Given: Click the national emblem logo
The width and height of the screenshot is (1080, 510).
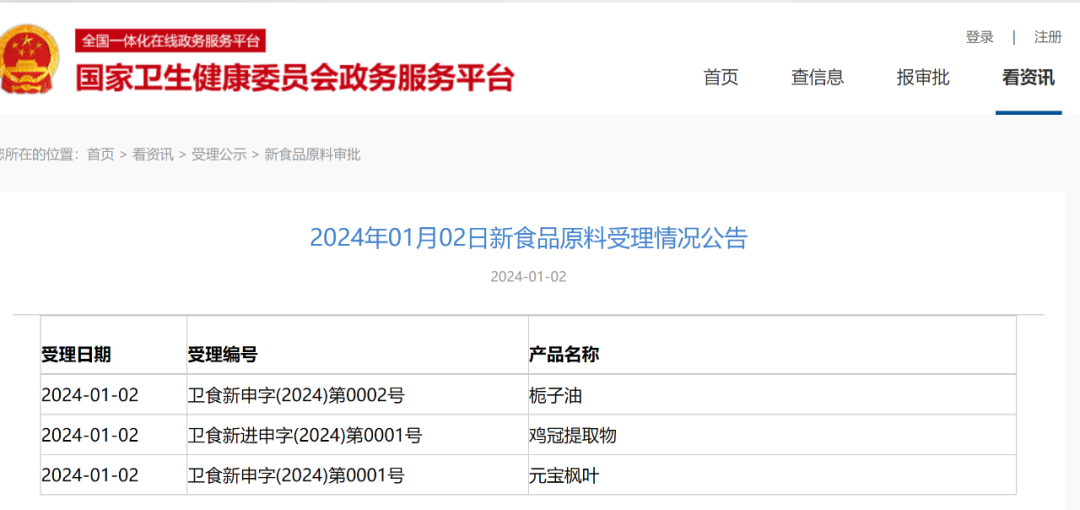Looking at the screenshot, I should (28, 60).
